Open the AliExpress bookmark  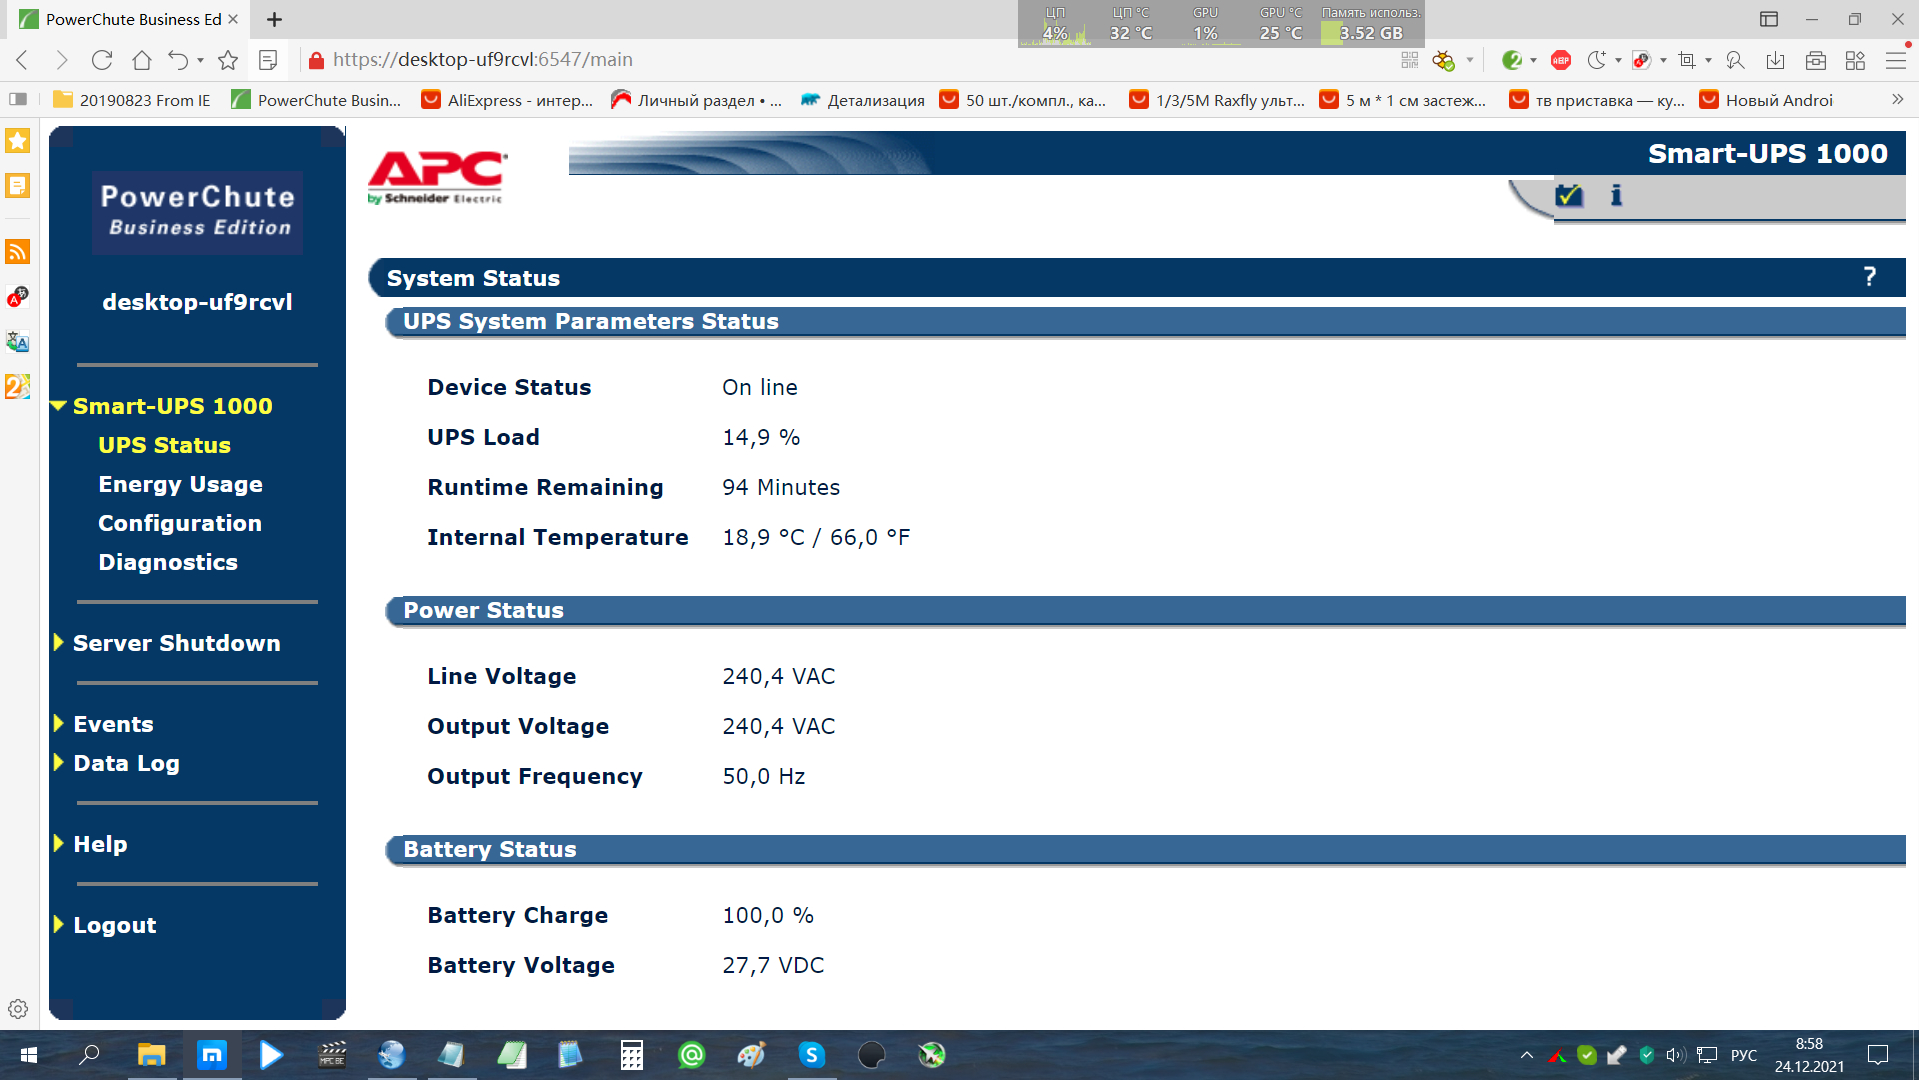coord(508,100)
